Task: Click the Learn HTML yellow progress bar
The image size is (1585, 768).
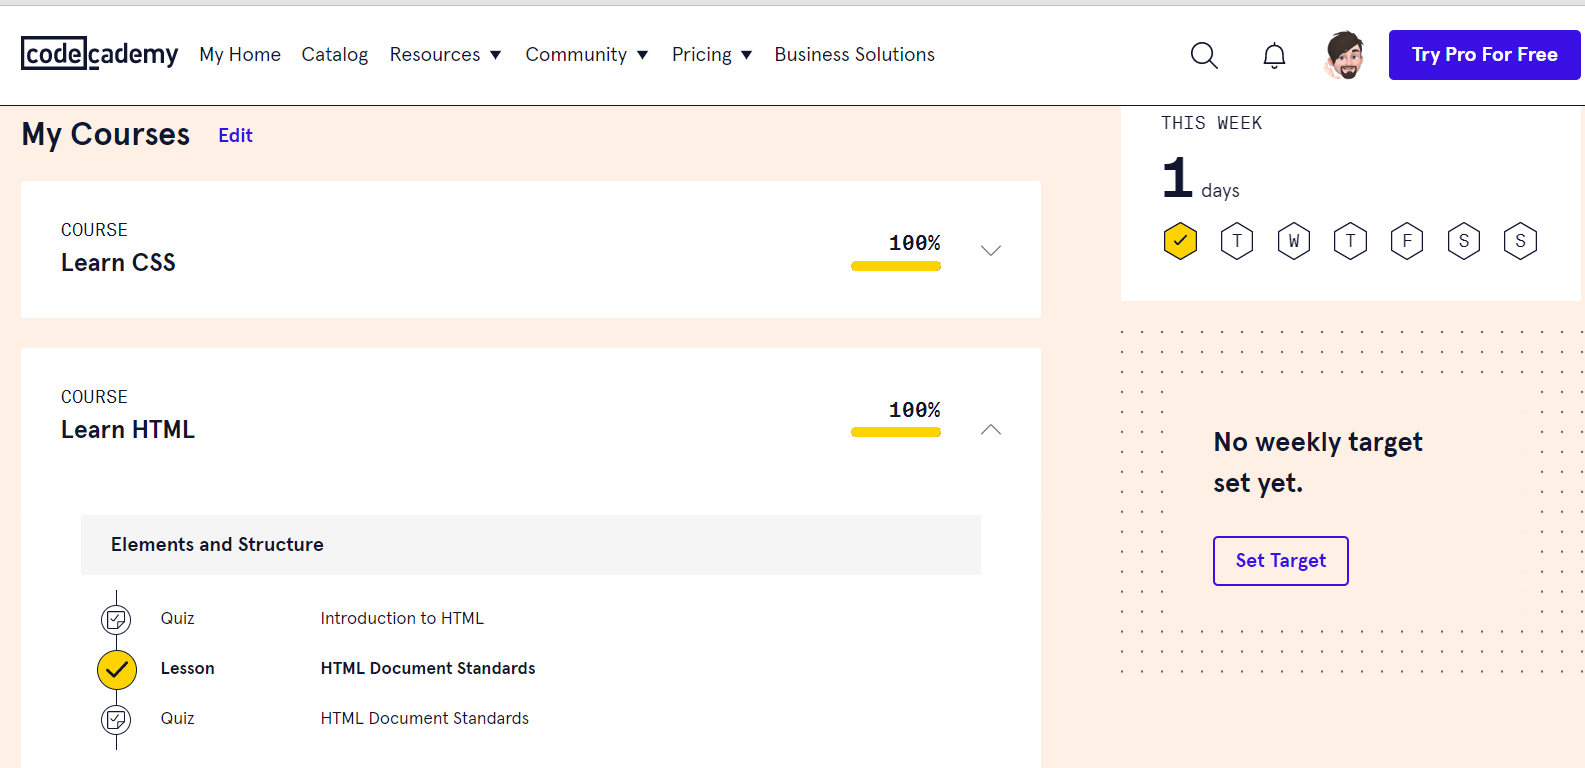Action: click(896, 432)
